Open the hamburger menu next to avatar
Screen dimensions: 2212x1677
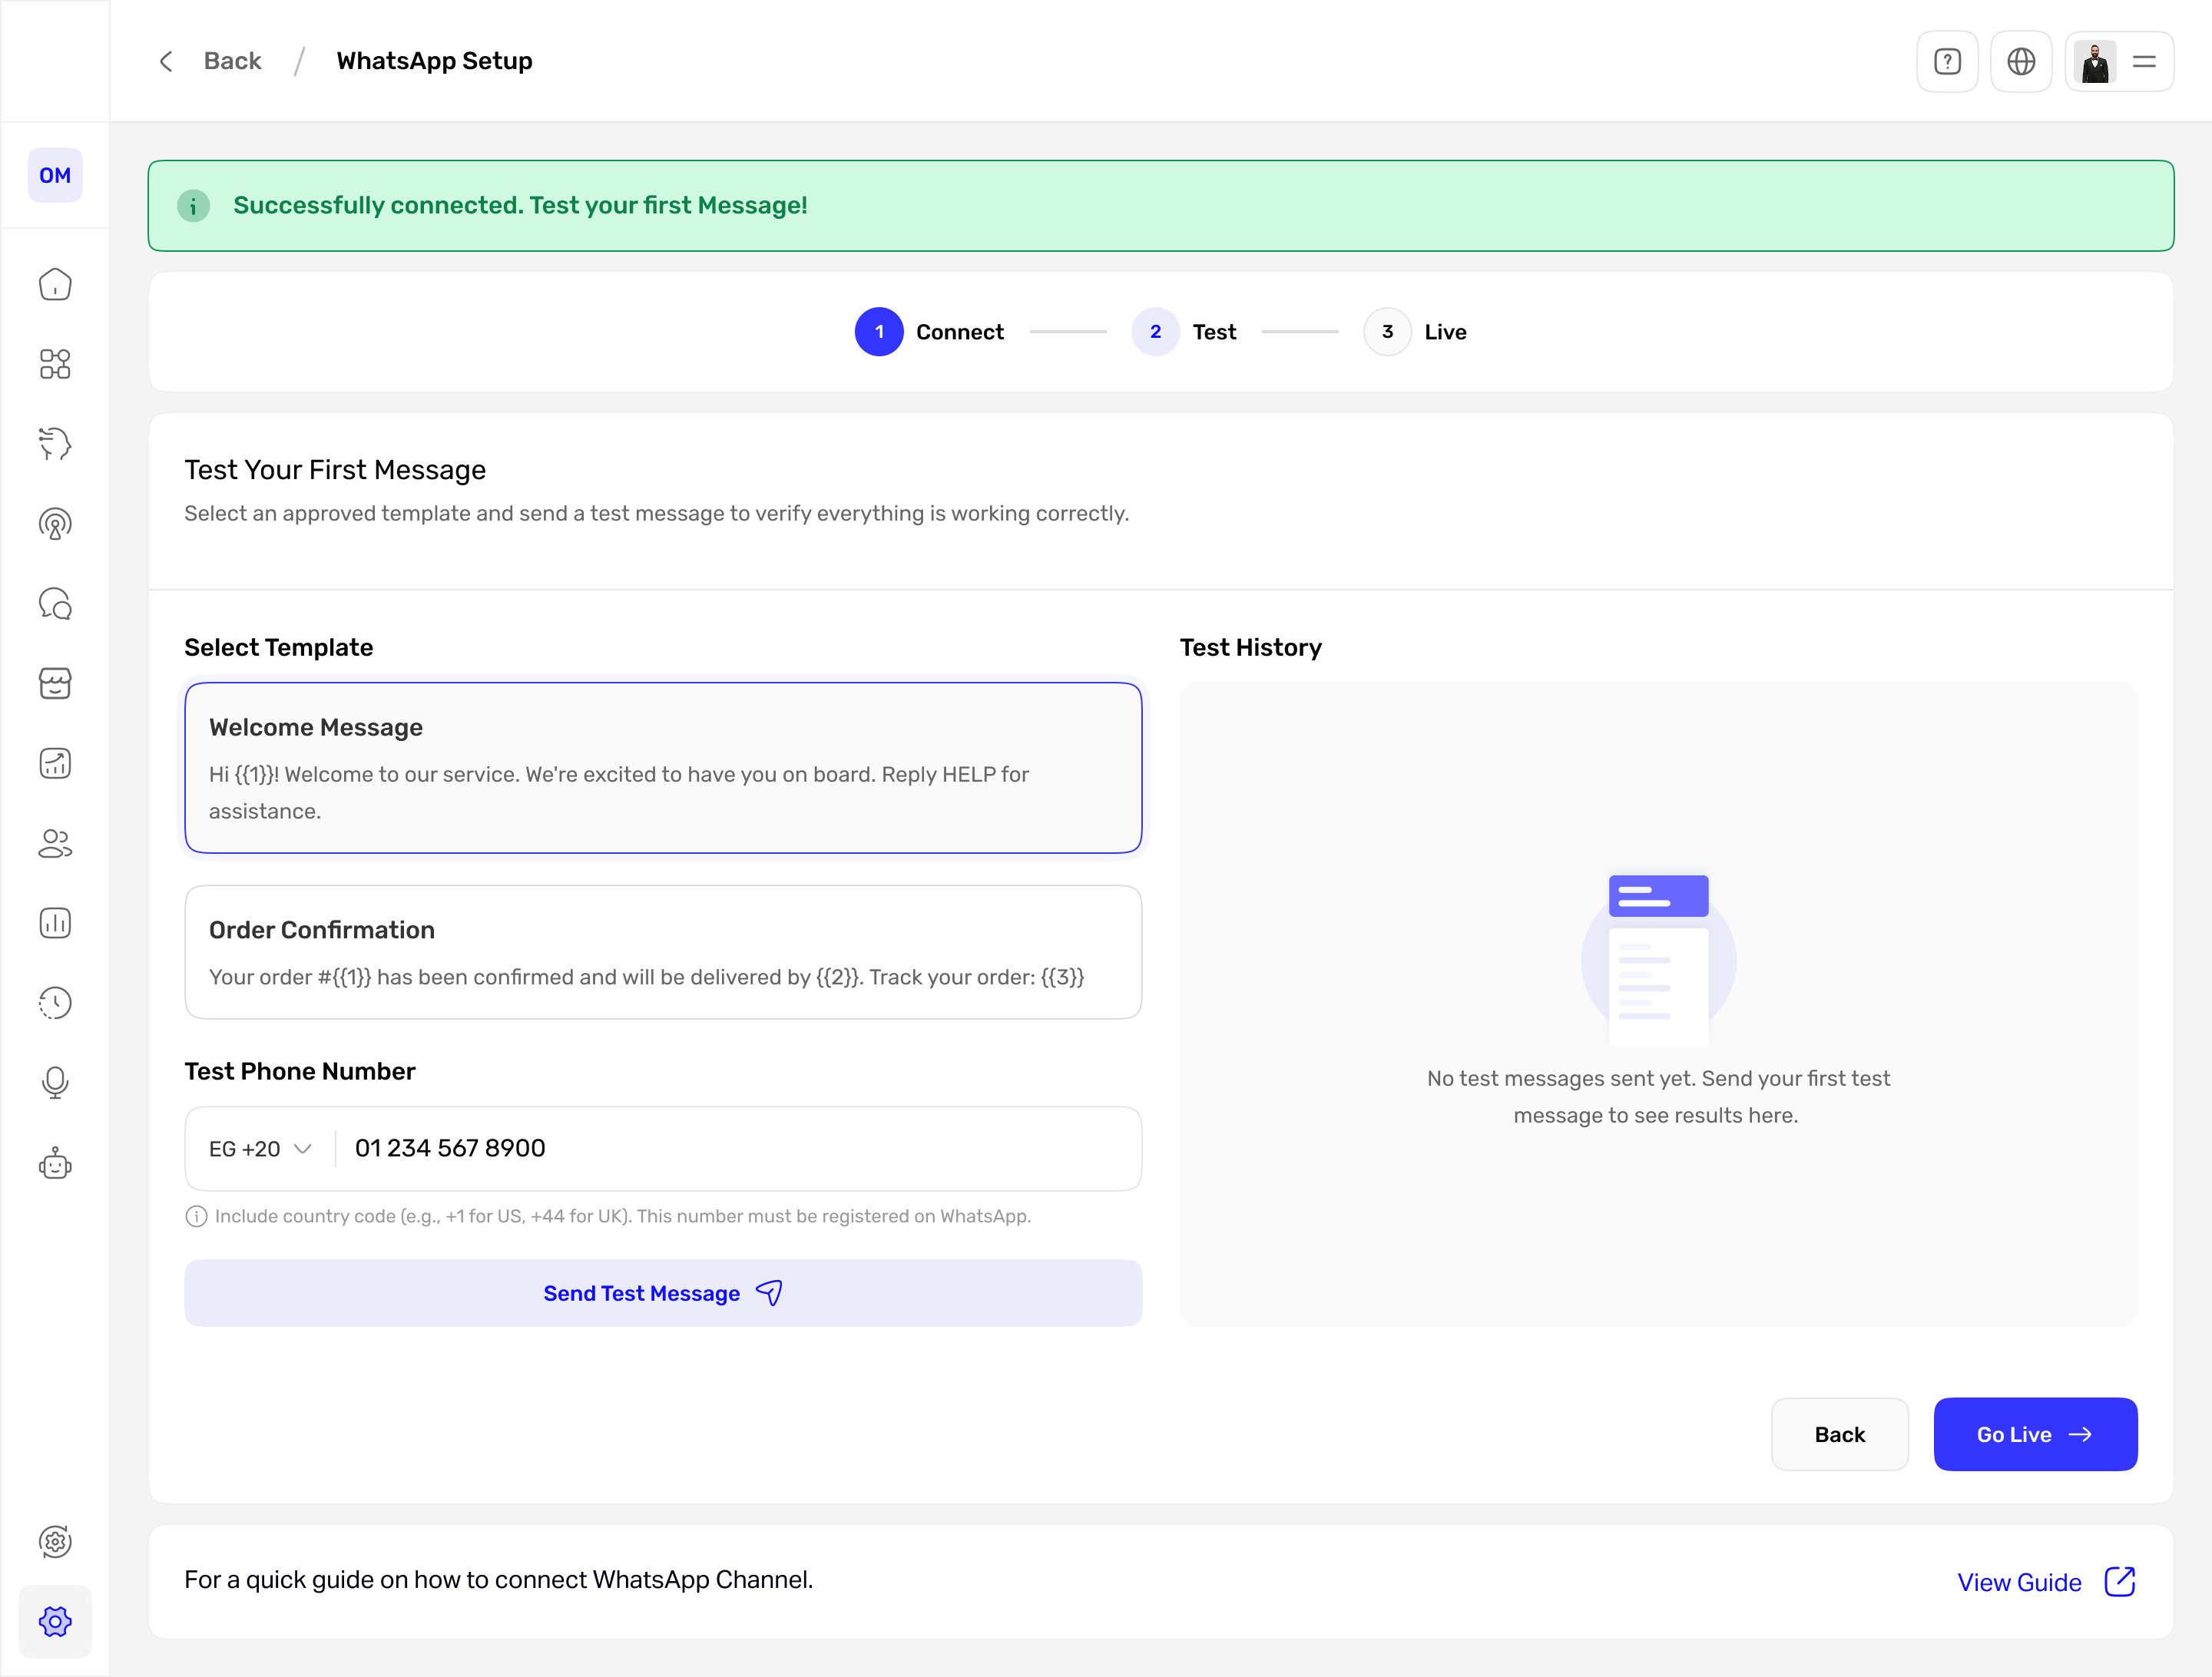tap(2144, 62)
